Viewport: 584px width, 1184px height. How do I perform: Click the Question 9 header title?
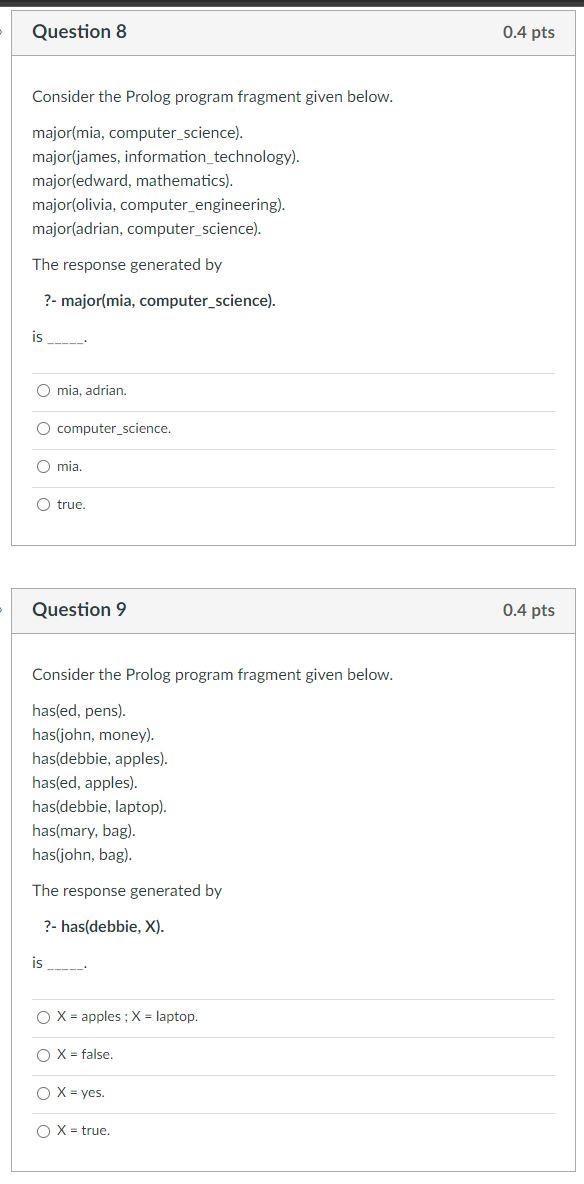[x=79, y=609]
